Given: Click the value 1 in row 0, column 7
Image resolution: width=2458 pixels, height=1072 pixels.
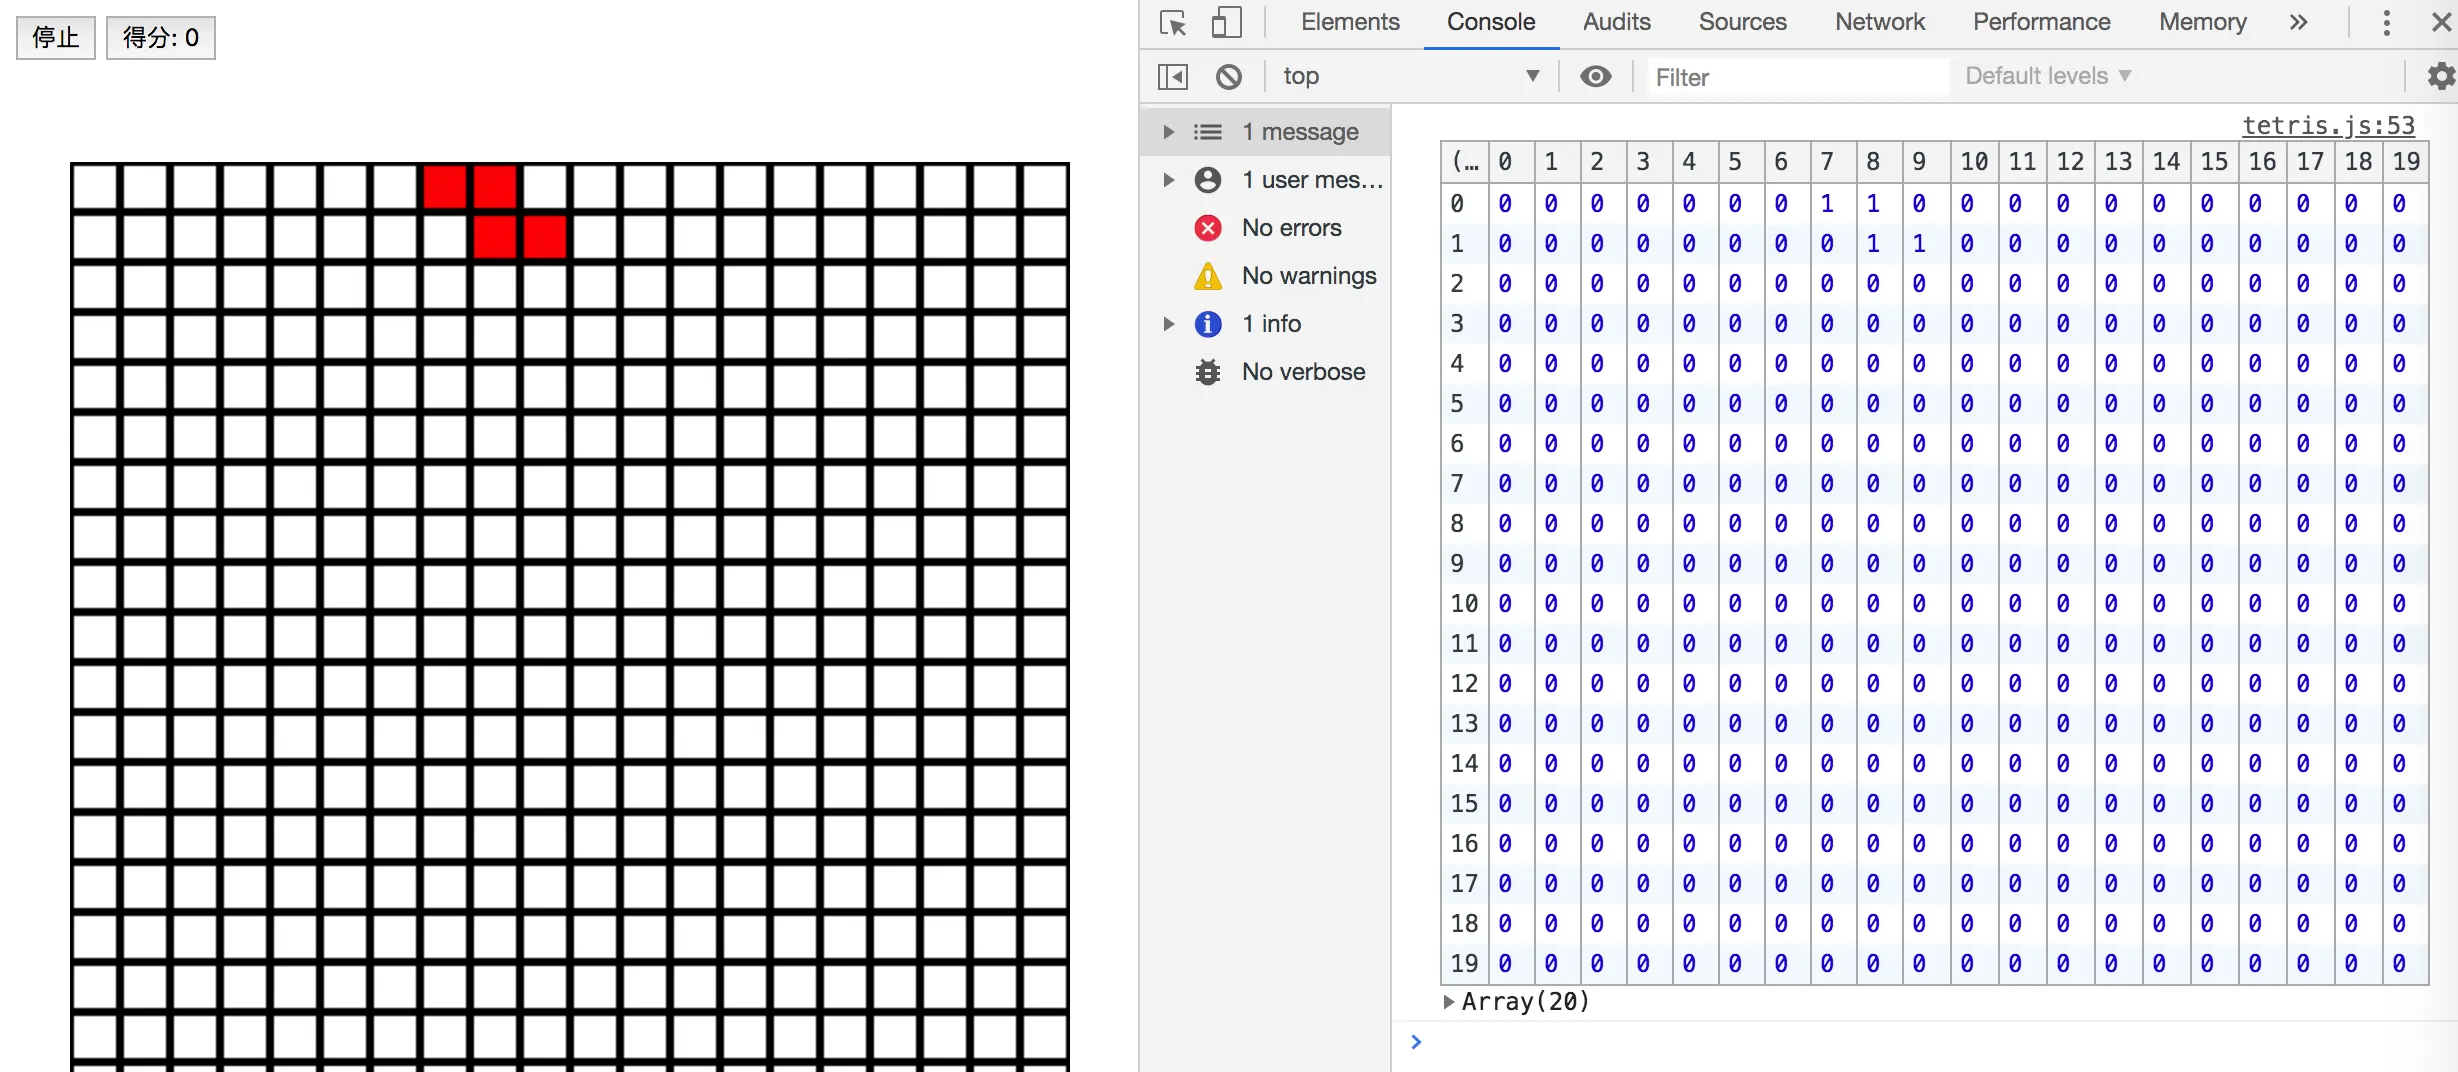Looking at the screenshot, I should coord(1827,204).
